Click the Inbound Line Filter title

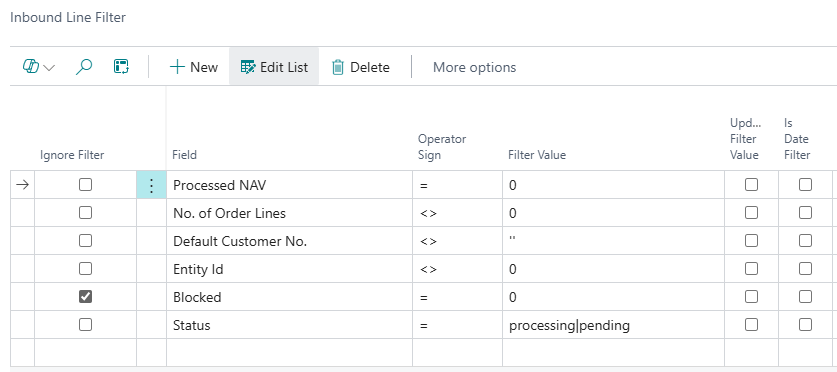68,17
